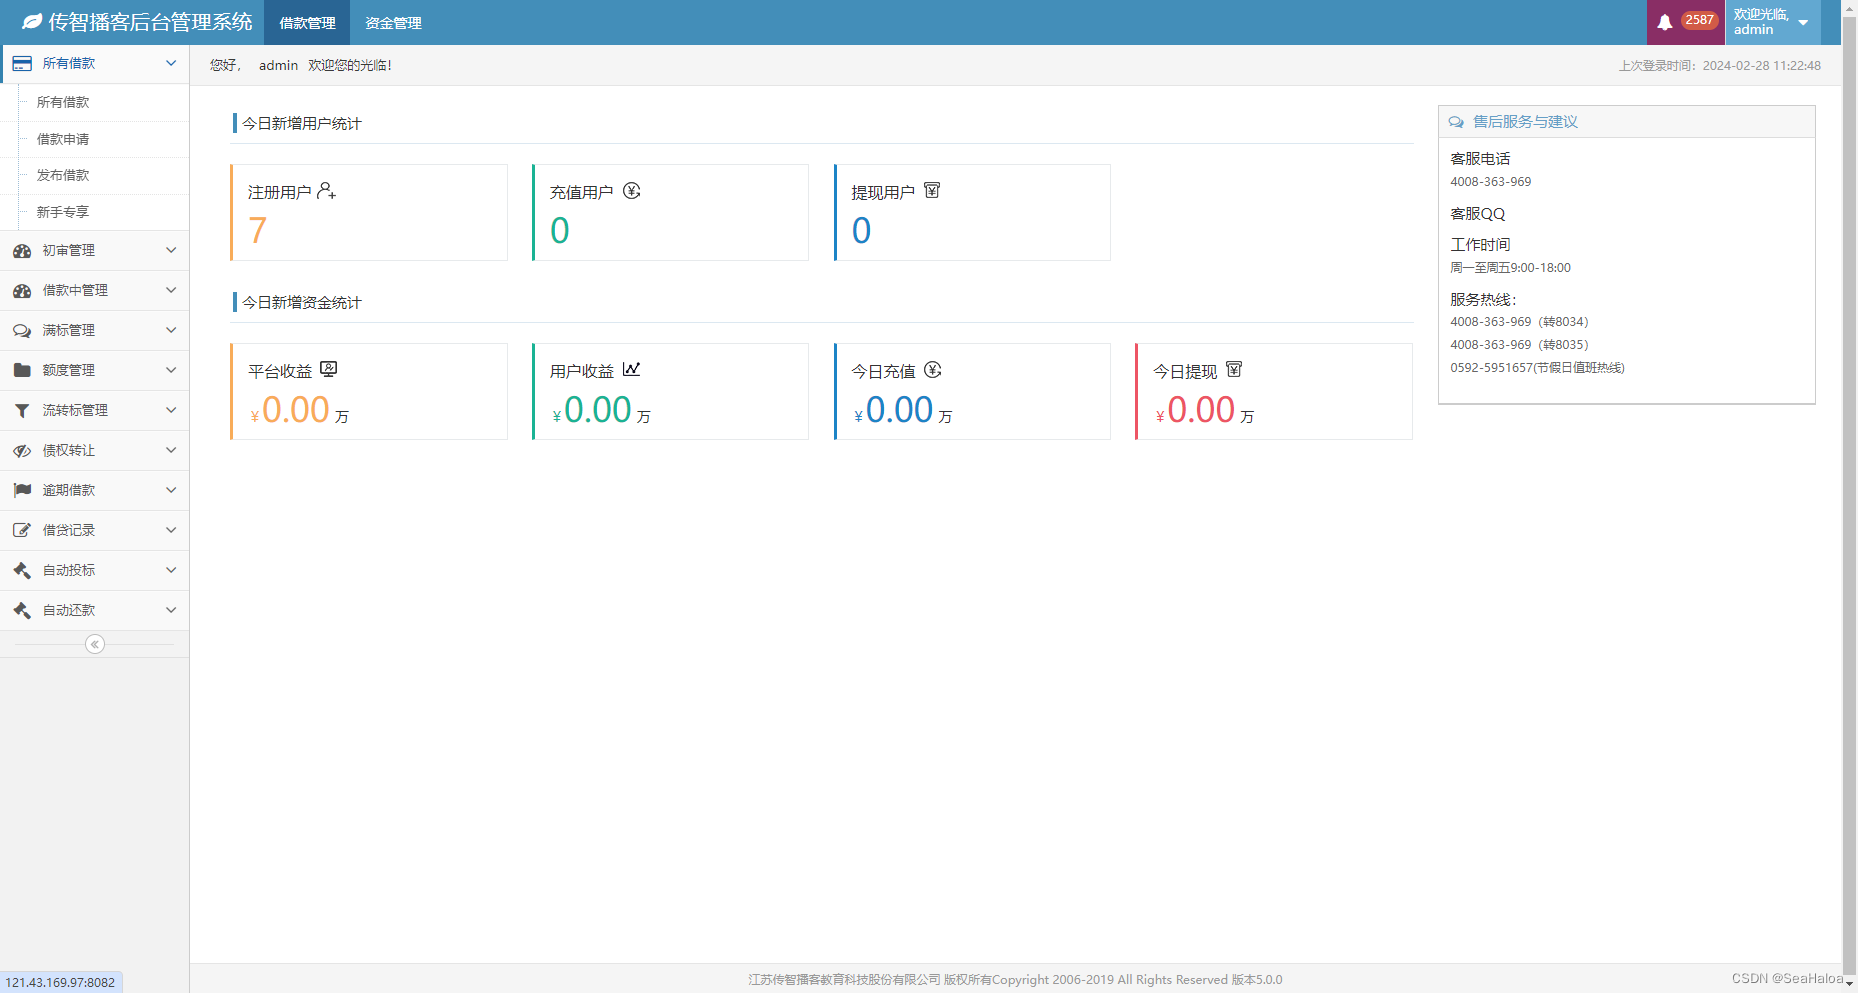Click the footer copyright text
Image resolution: width=1858 pixels, height=993 pixels.
[1015, 980]
